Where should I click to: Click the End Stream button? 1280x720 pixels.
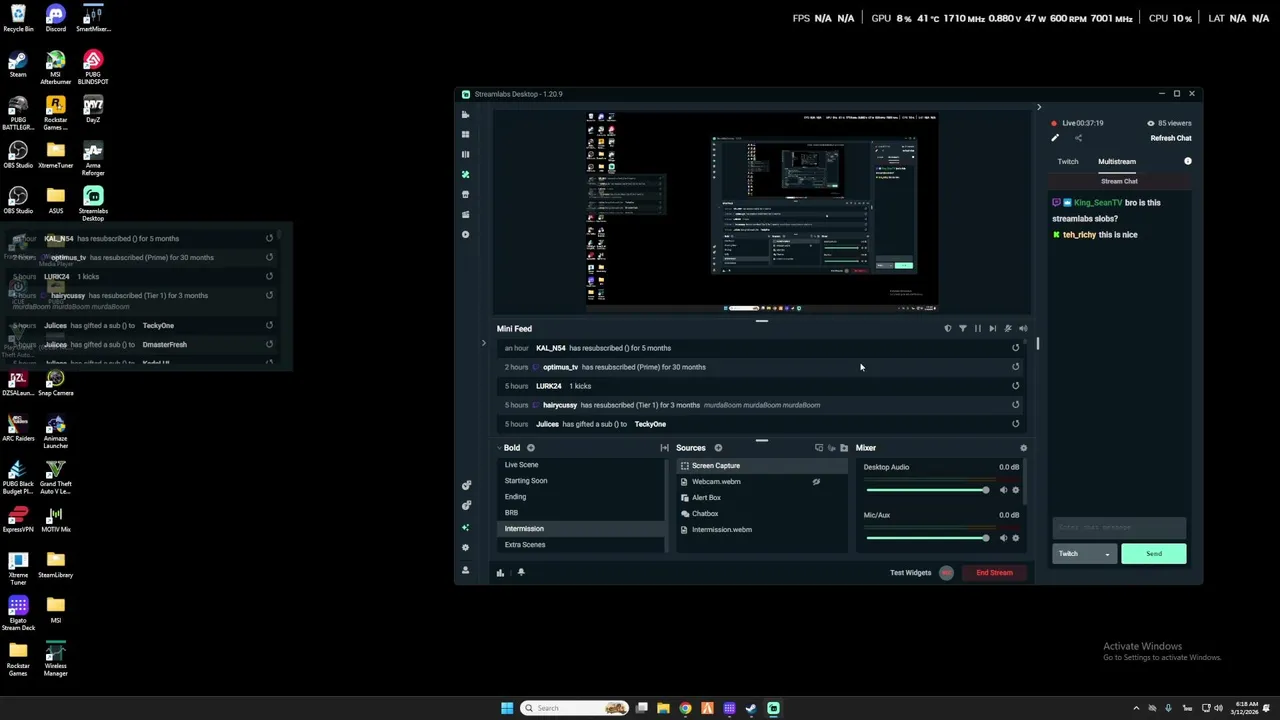click(994, 573)
